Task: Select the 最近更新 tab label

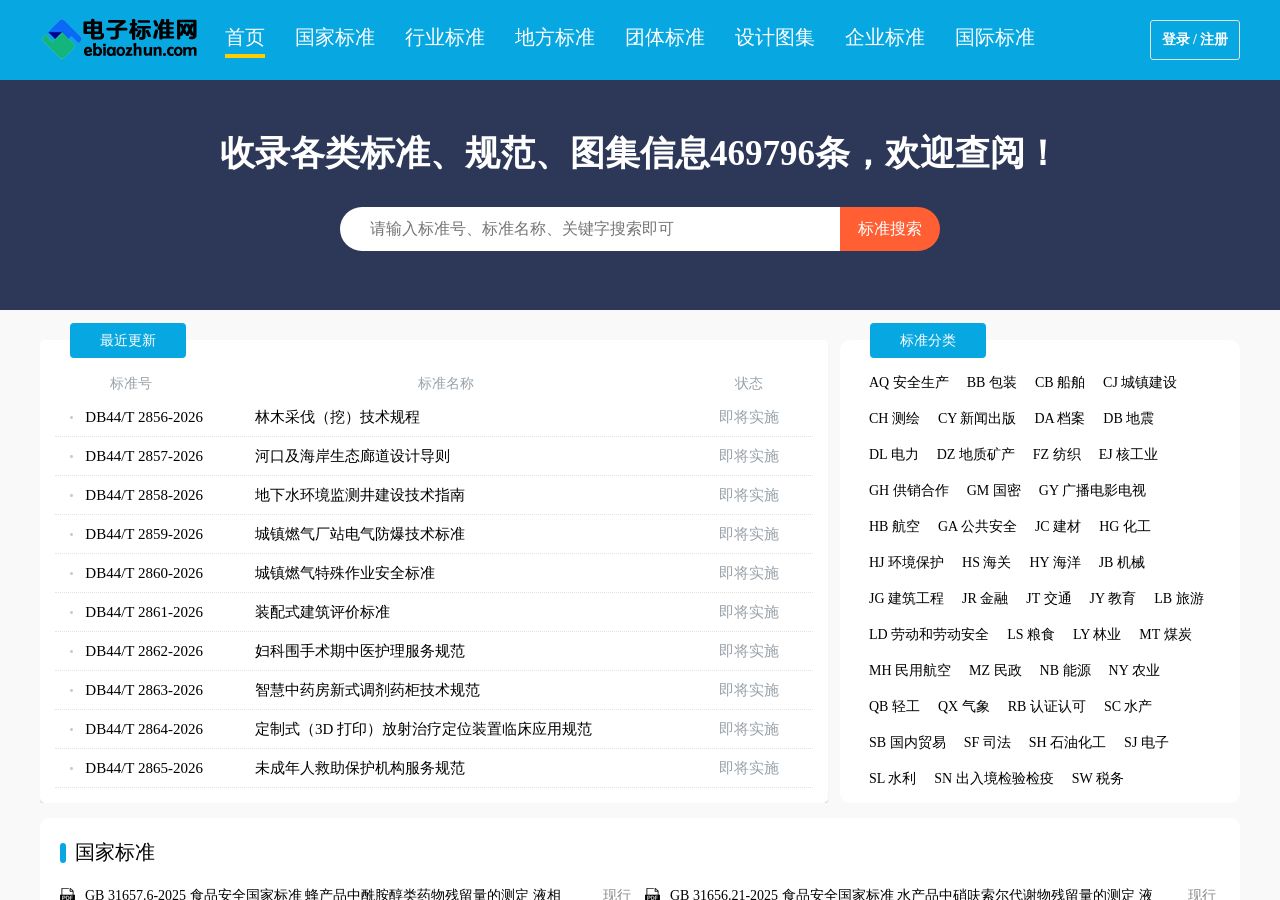Action: (x=128, y=340)
